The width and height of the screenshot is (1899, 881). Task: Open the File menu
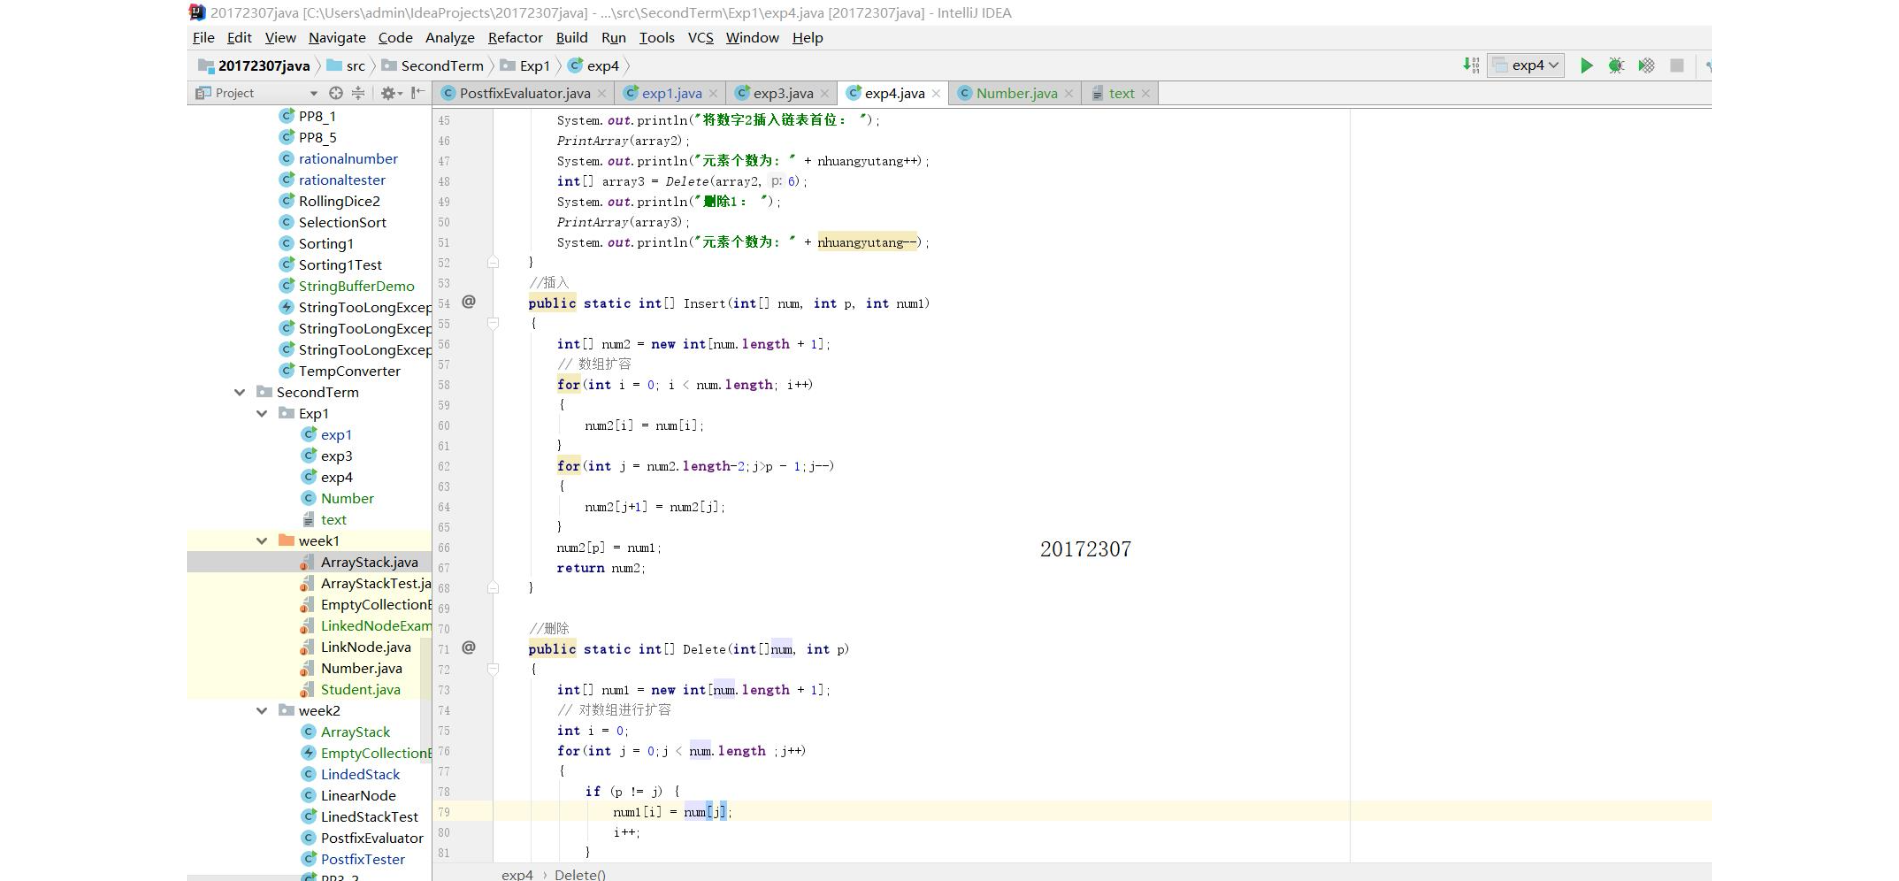coord(203,38)
